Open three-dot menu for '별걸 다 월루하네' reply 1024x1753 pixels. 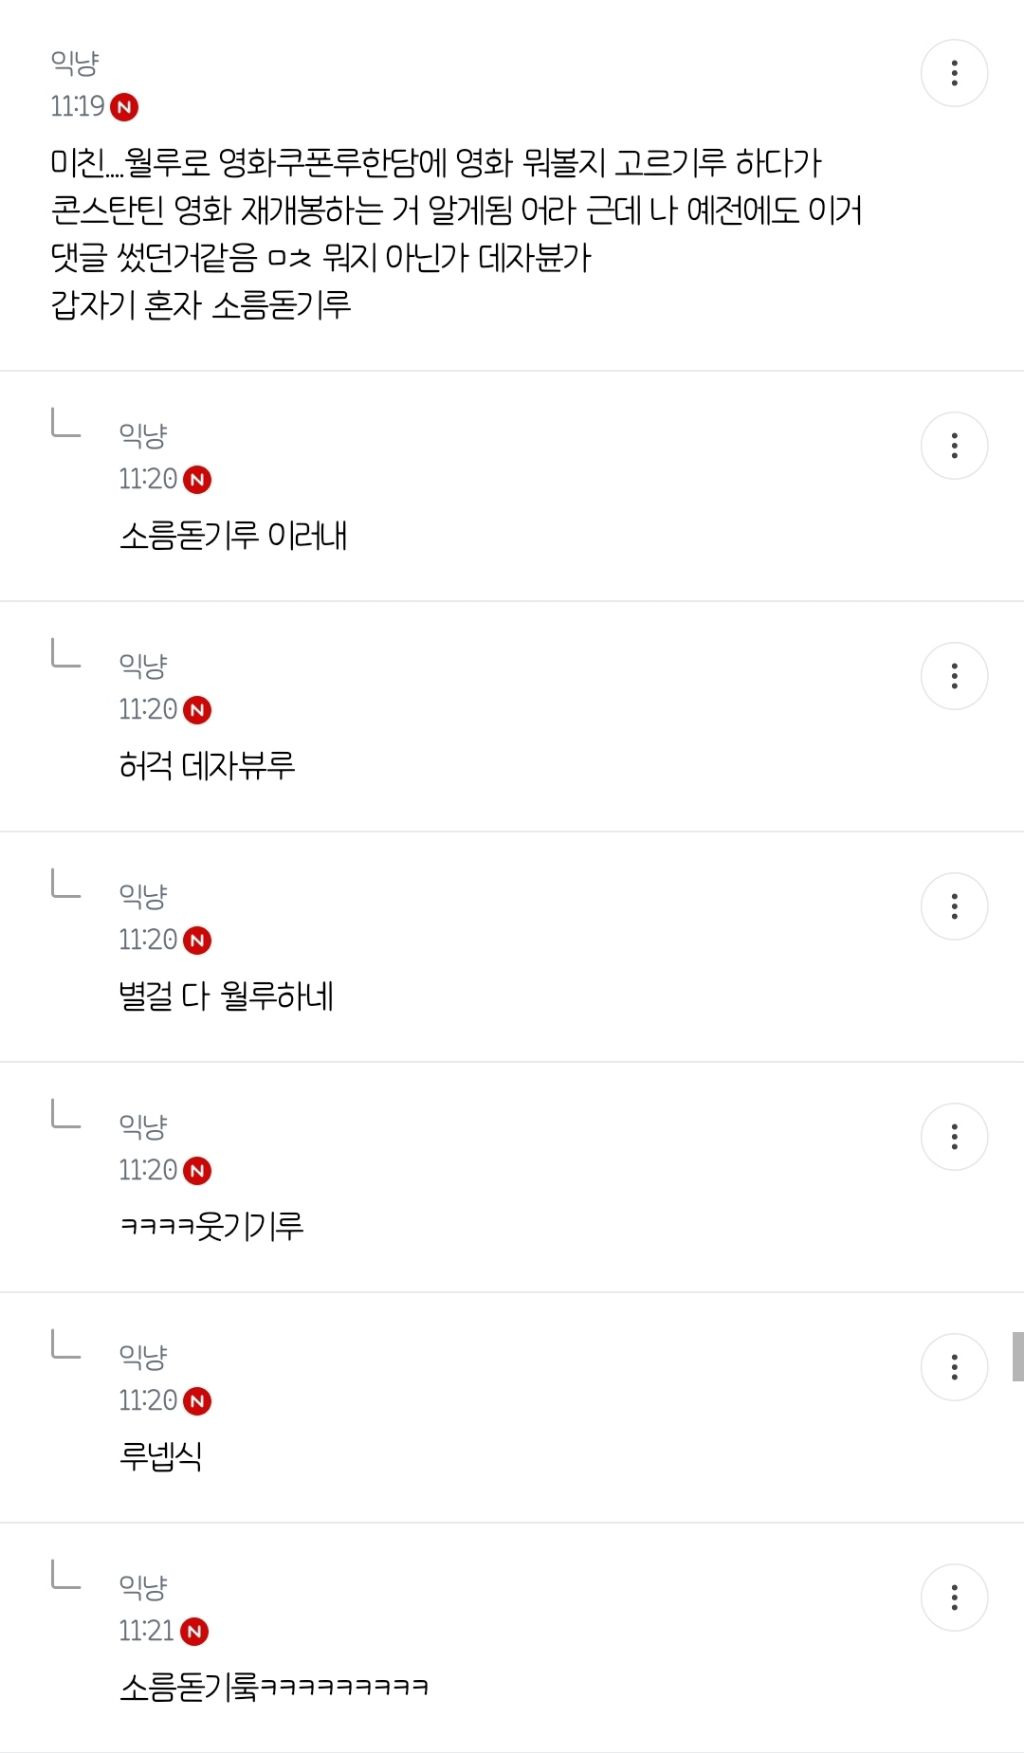click(x=954, y=906)
